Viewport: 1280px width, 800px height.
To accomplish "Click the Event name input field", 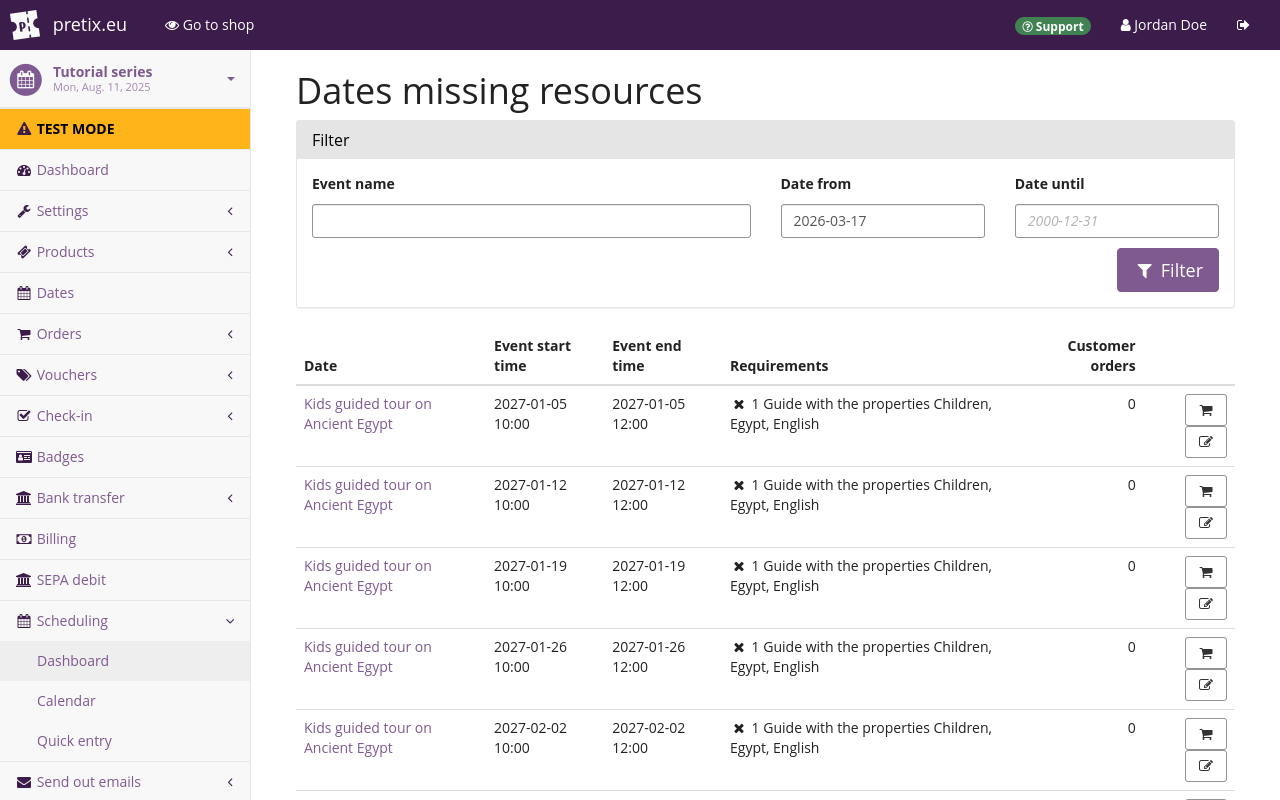I will (x=531, y=221).
